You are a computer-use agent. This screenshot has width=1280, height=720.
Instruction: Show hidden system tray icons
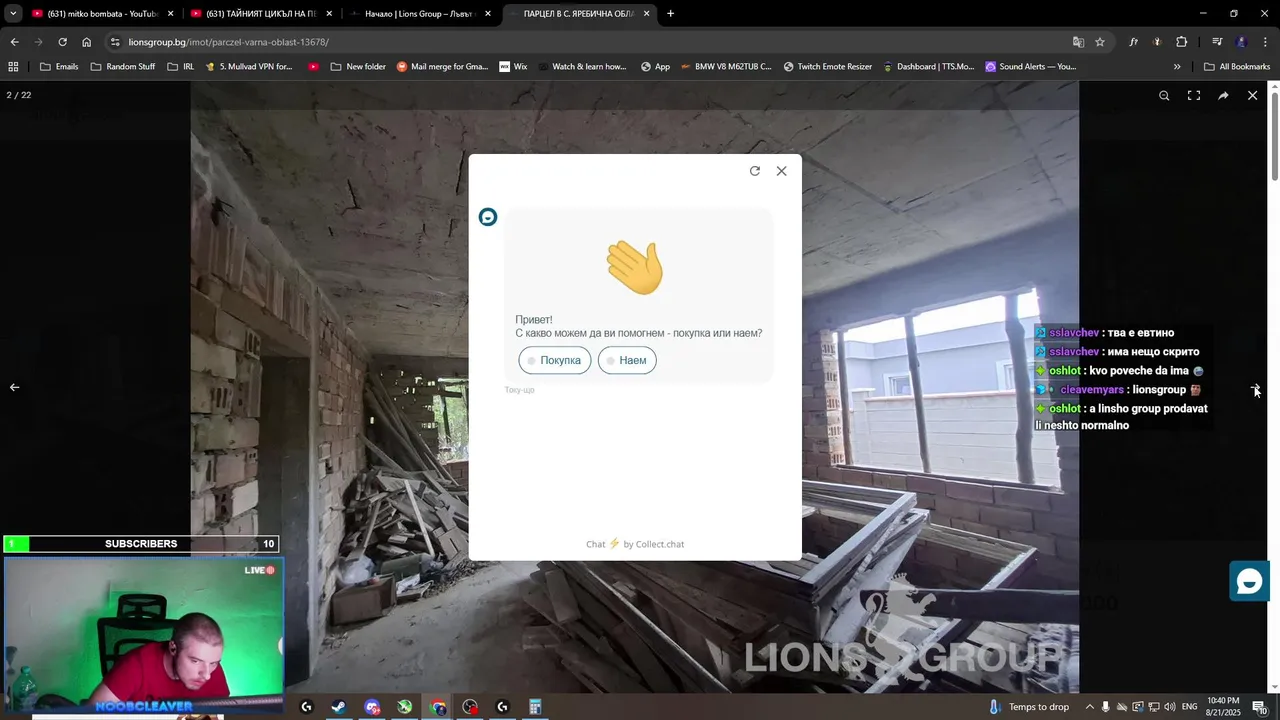click(1090, 707)
